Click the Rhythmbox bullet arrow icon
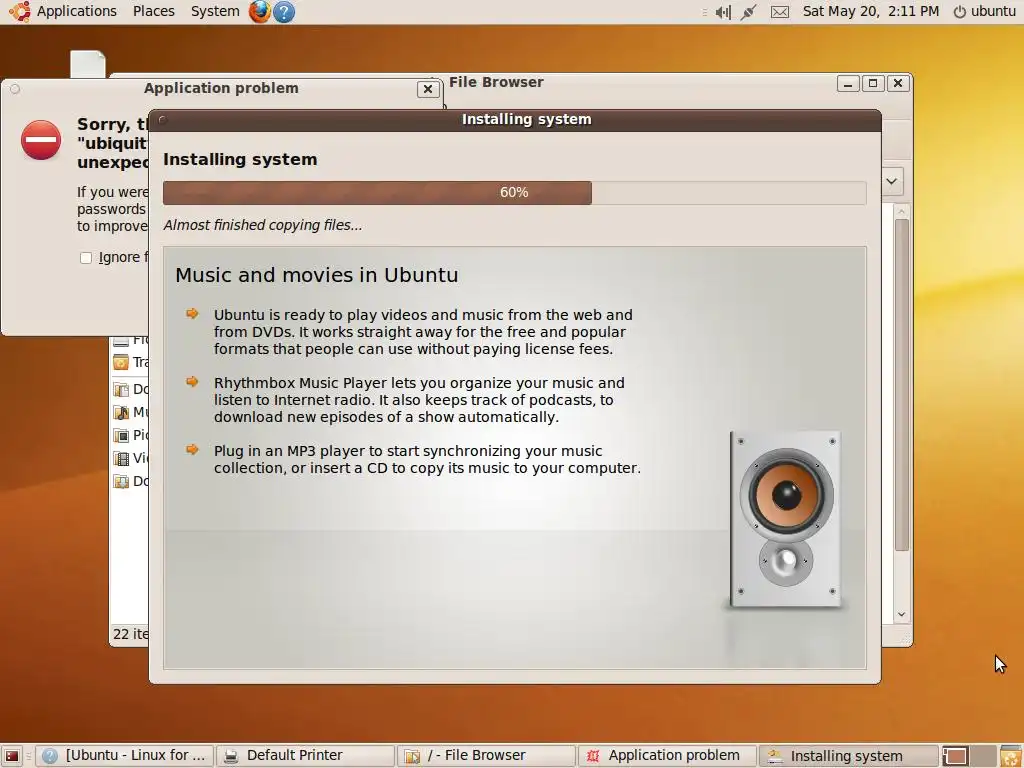The width and height of the screenshot is (1024, 768). pyautogui.click(x=192, y=381)
